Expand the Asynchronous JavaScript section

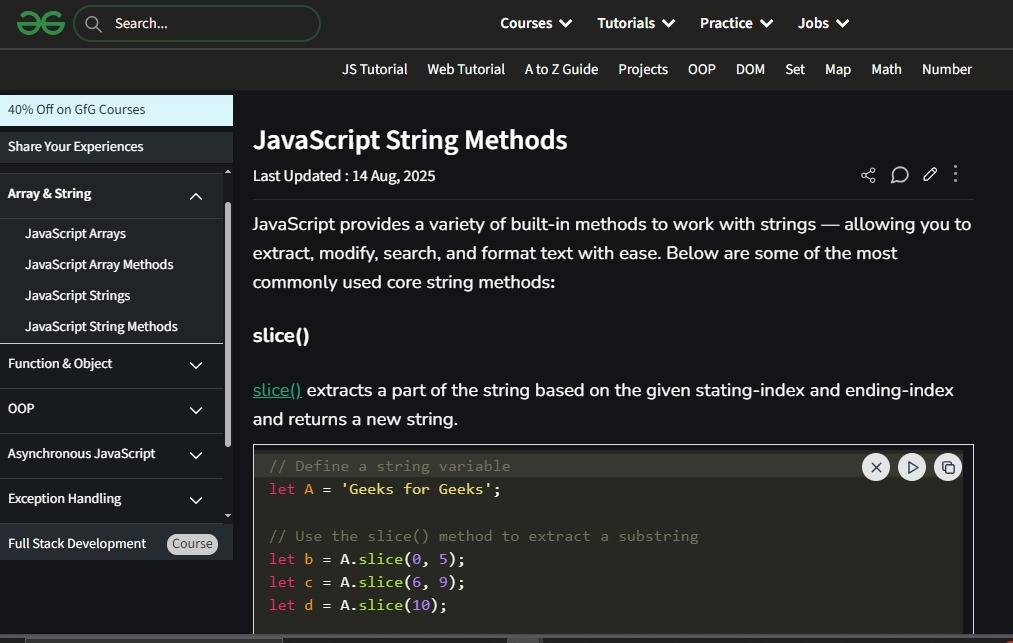196,456
